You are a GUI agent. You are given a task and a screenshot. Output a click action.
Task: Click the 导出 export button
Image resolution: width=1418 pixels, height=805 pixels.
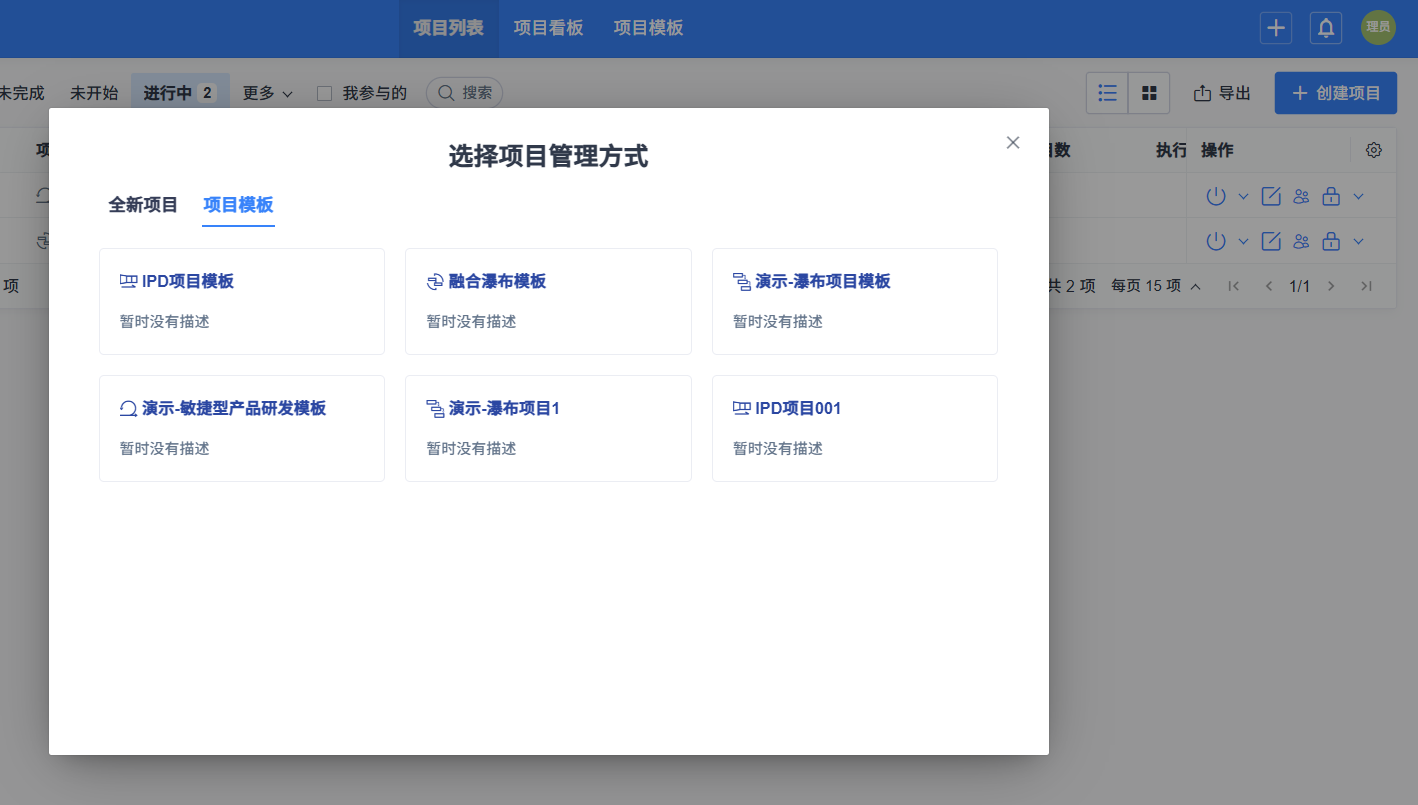(1222, 93)
